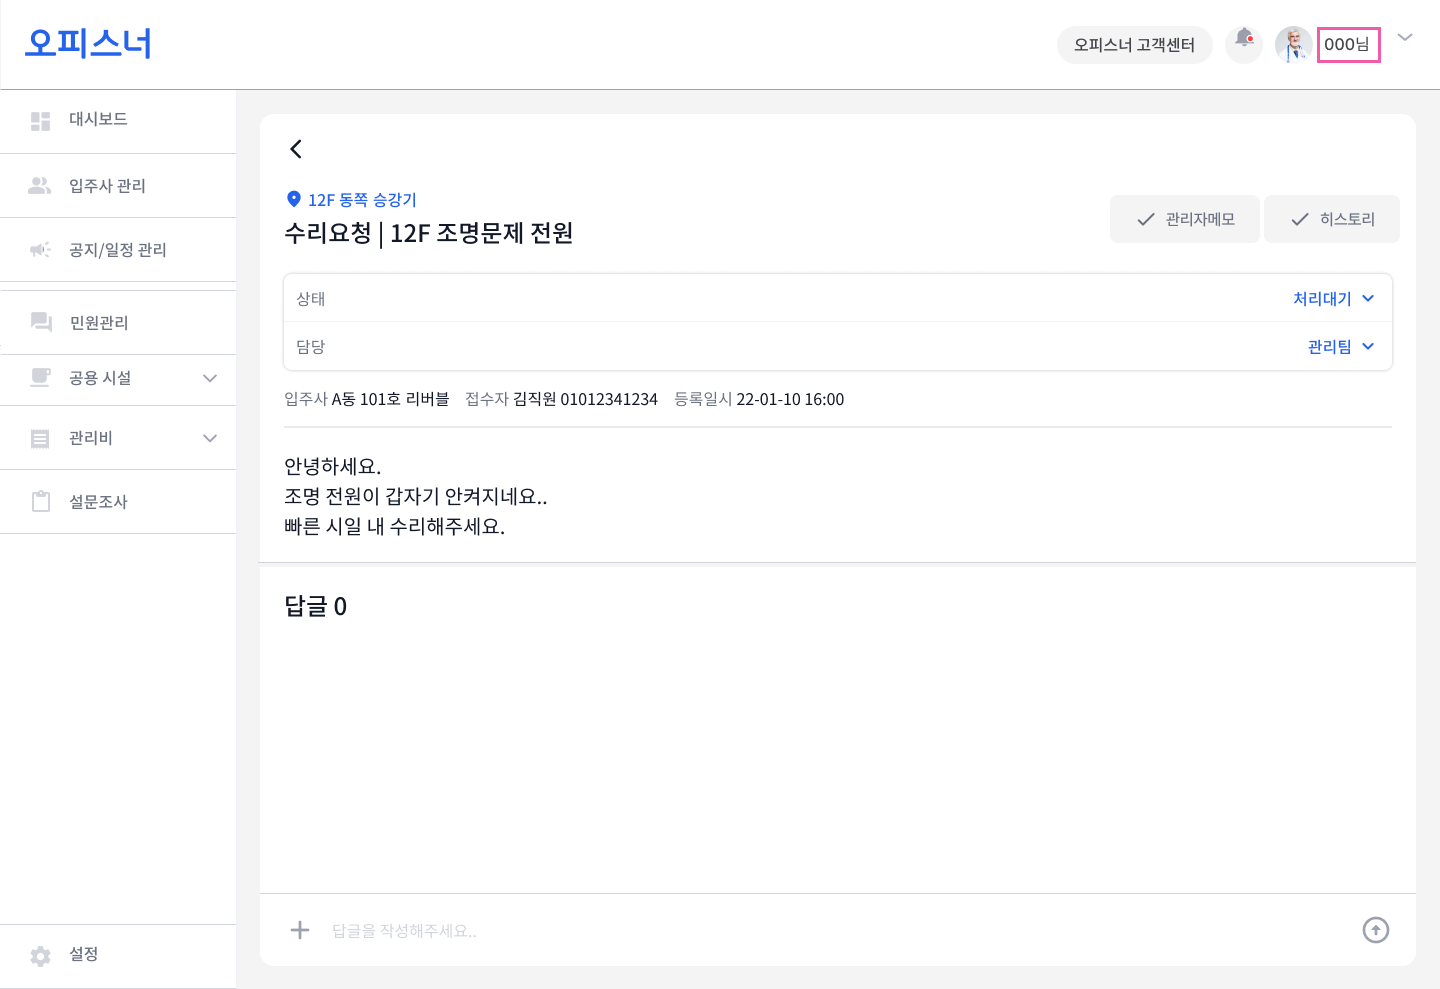Click the 민원관리 chat icon
This screenshot has width=1440, height=989.
41,322
